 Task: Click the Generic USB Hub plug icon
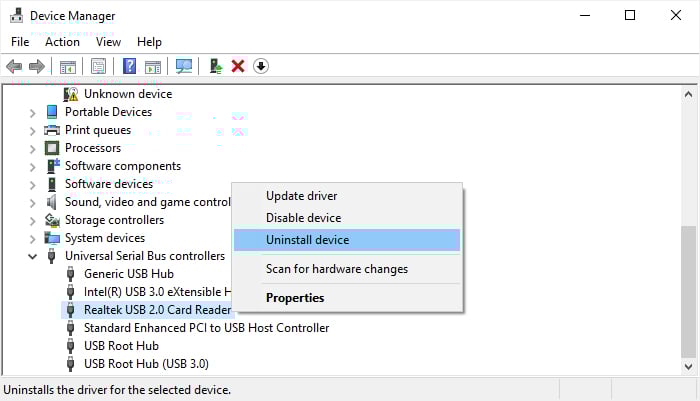click(71, 274)
